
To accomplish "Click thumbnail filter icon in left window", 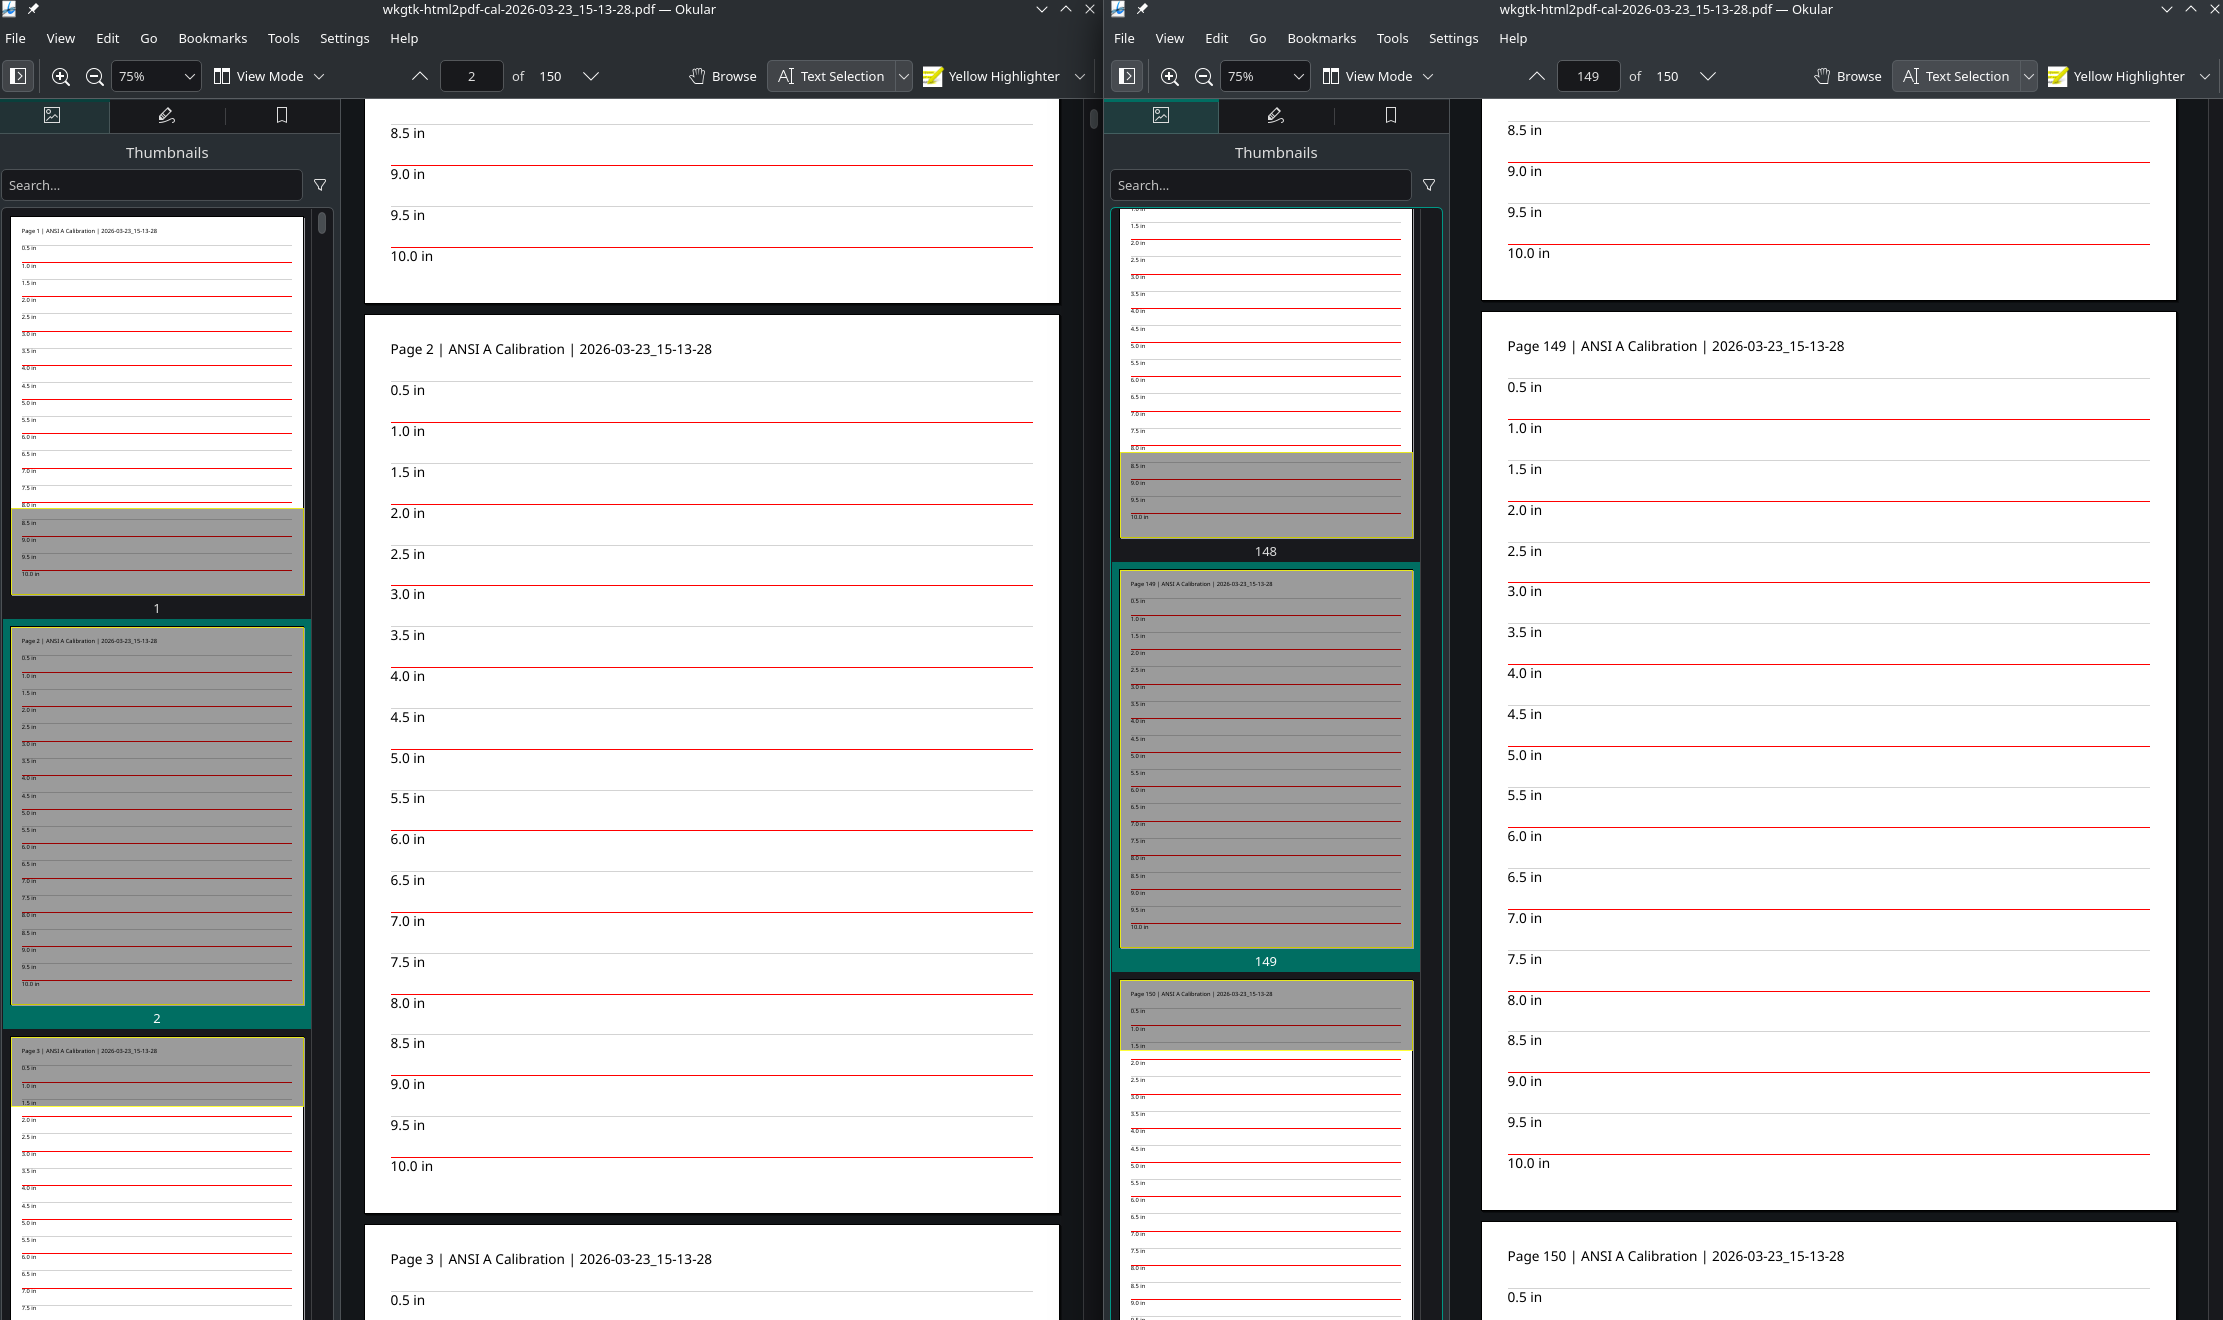I will tap(320, 185).
